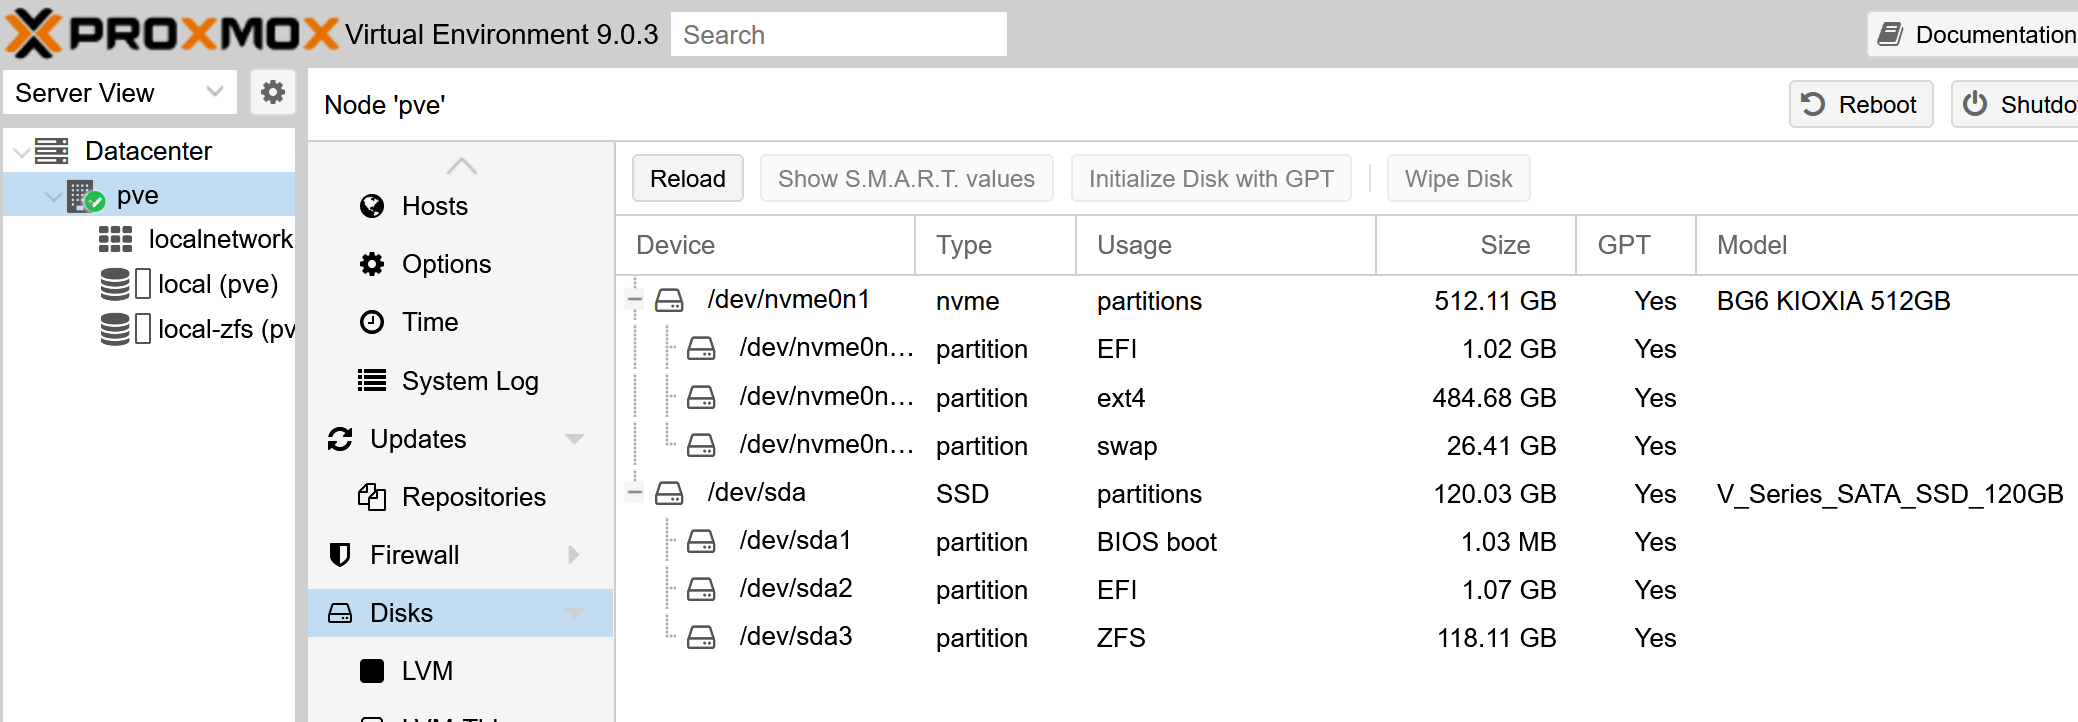Collapse the pve node tree
This screenshot has height=722, width=2078.
coord(53,197)
